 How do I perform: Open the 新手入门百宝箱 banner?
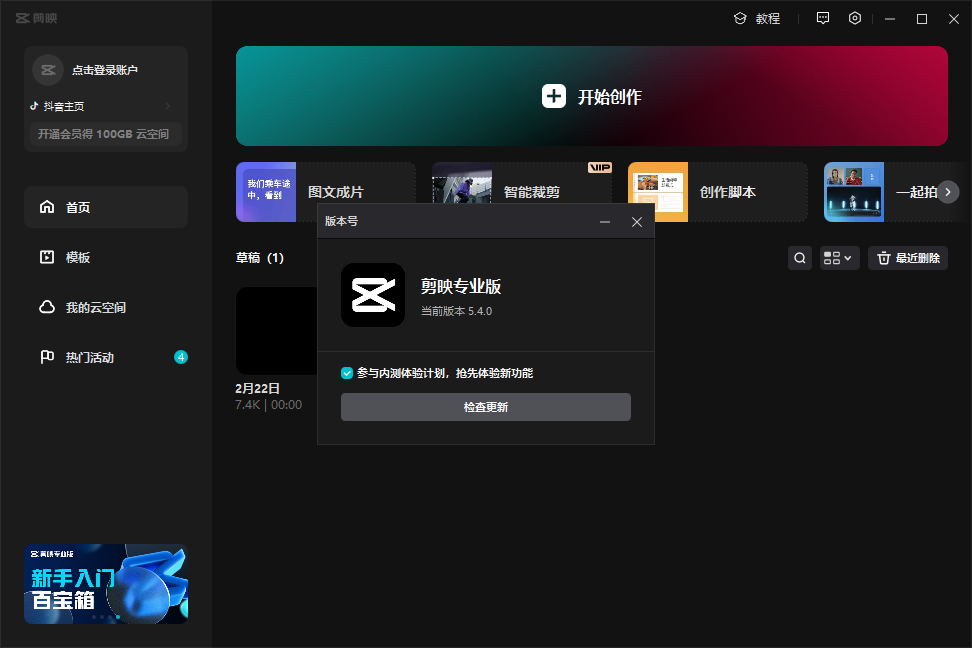pyautogui.click(x=106, y=584)
